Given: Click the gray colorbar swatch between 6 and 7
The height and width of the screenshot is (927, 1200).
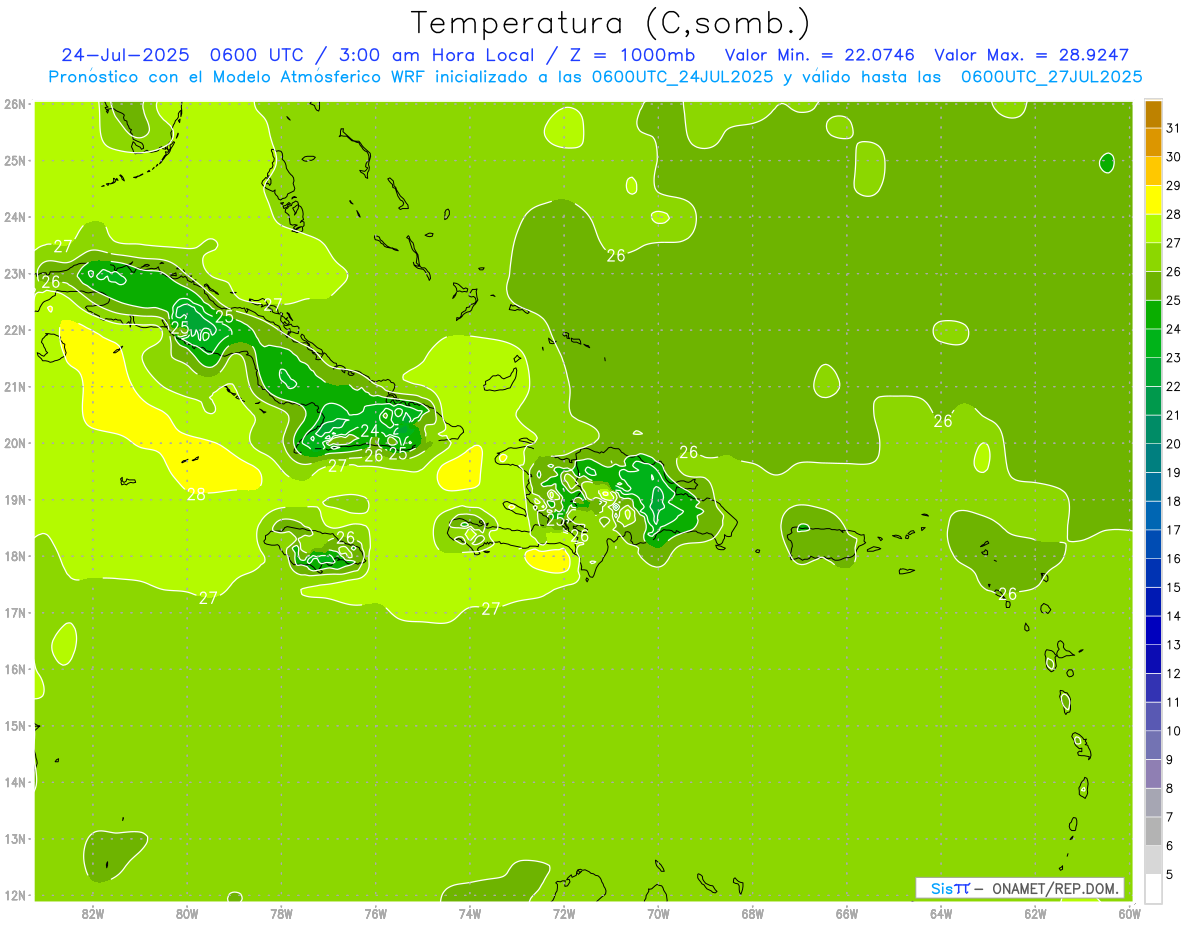Looking at the screenshot, I should click(x=1153, y=832).
